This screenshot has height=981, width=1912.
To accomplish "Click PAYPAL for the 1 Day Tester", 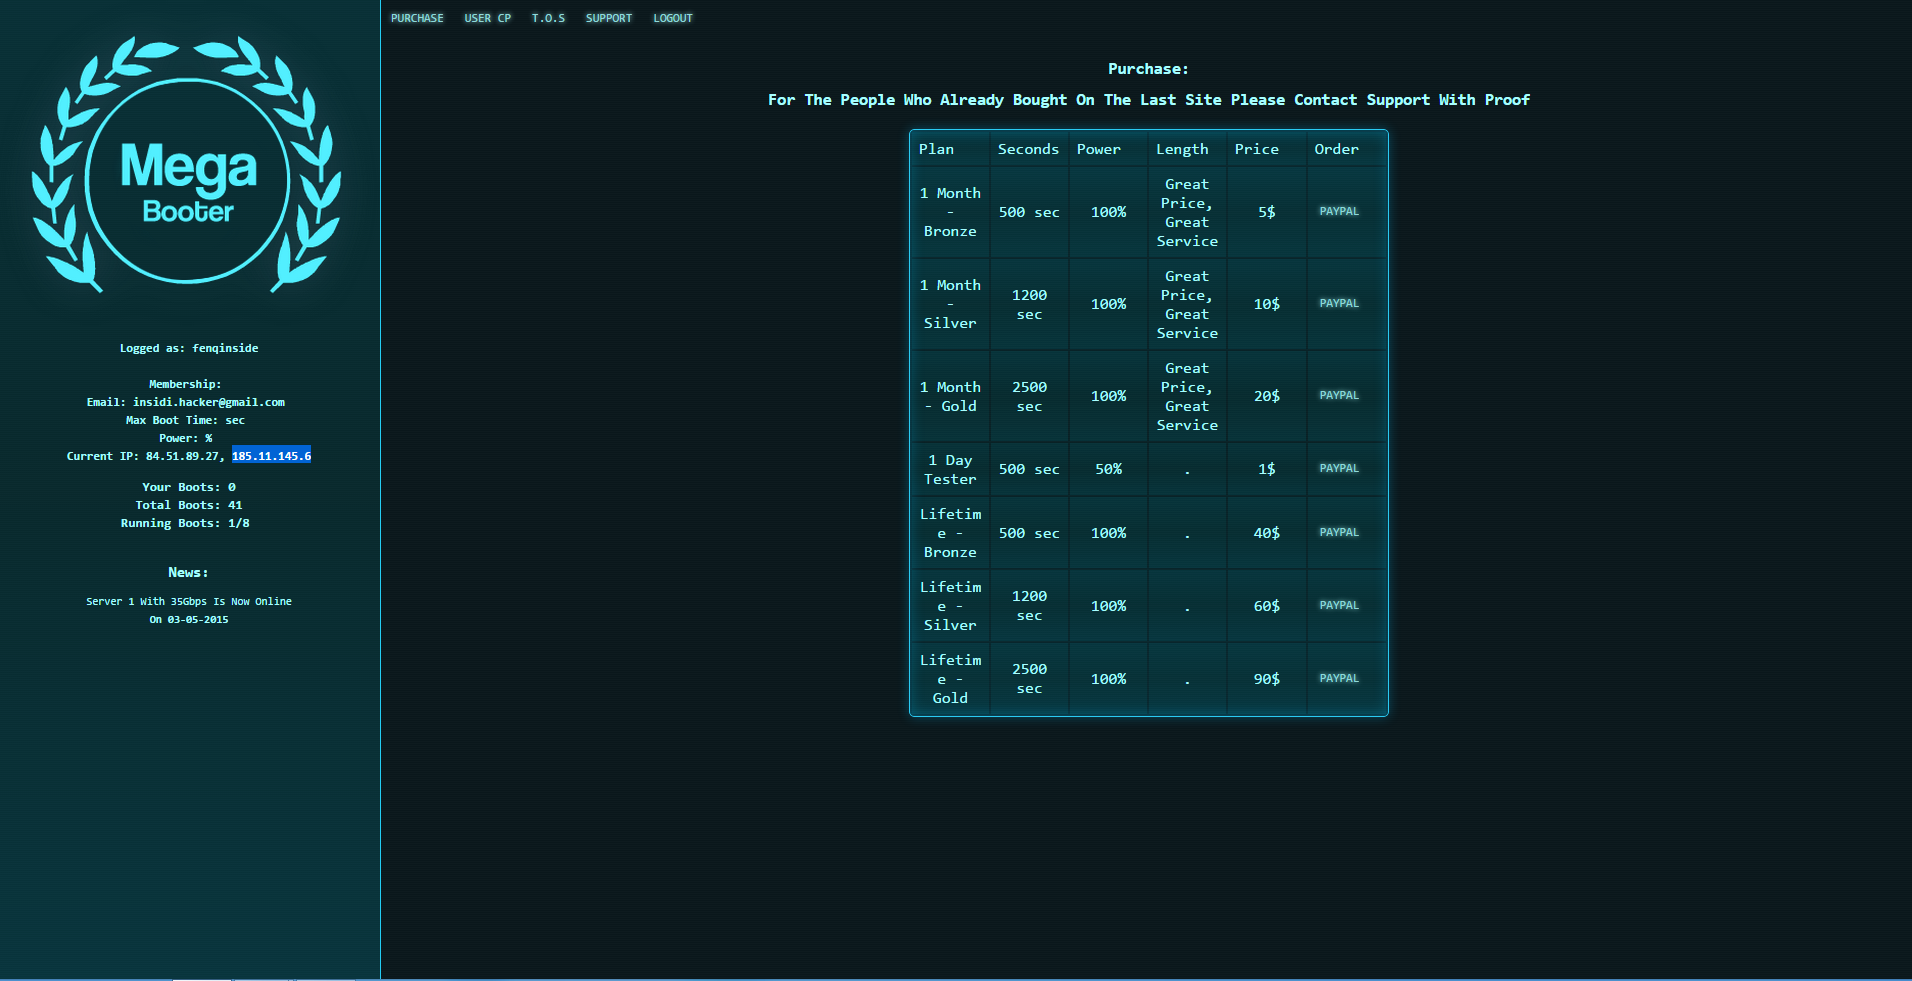I will [1338, 469].
